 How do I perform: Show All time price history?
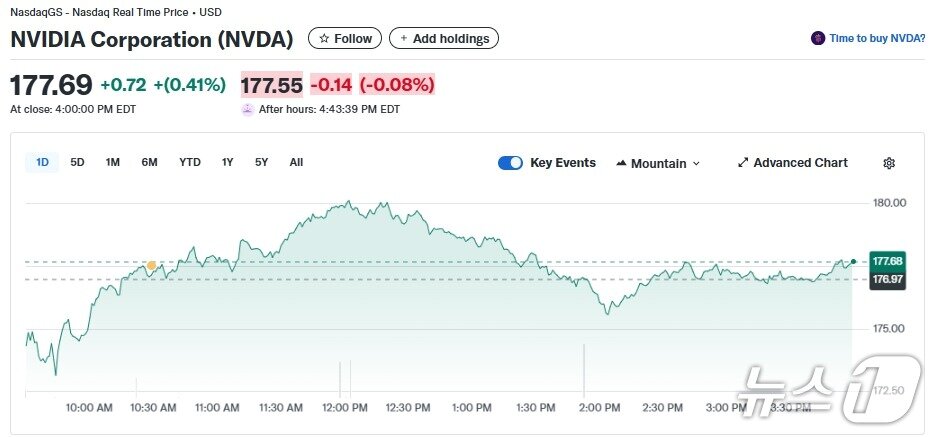tap(296, 162)
